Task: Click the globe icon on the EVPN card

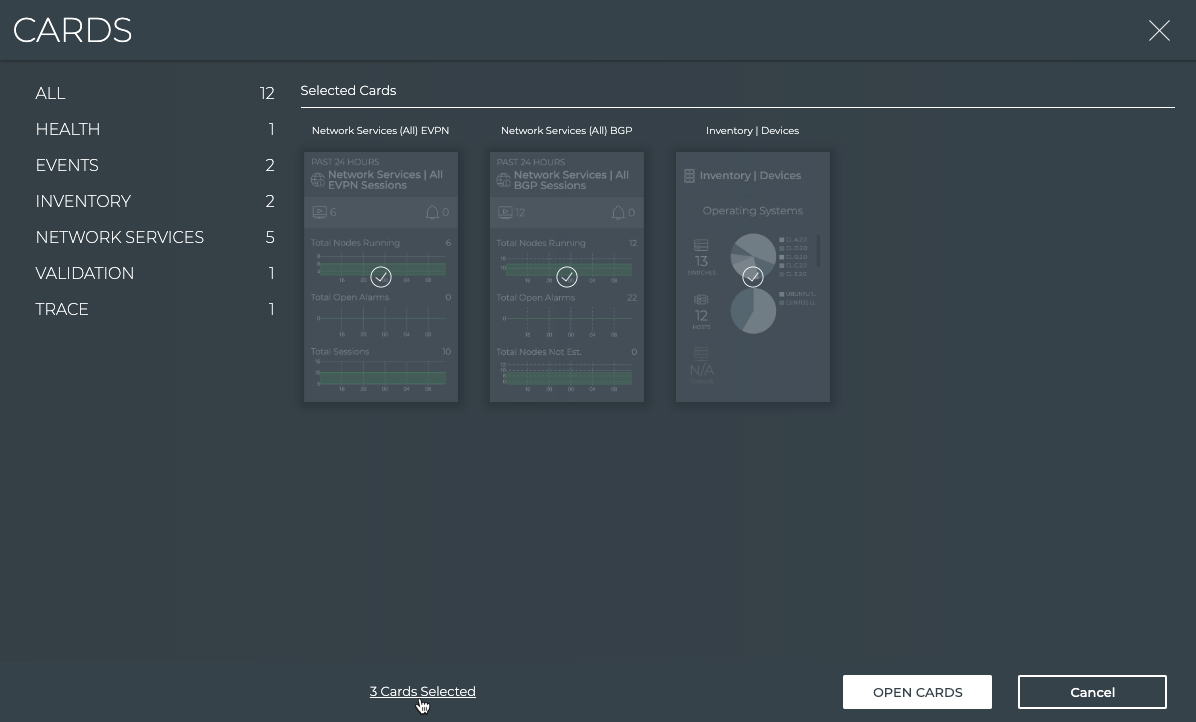Action: click(318, 180)
